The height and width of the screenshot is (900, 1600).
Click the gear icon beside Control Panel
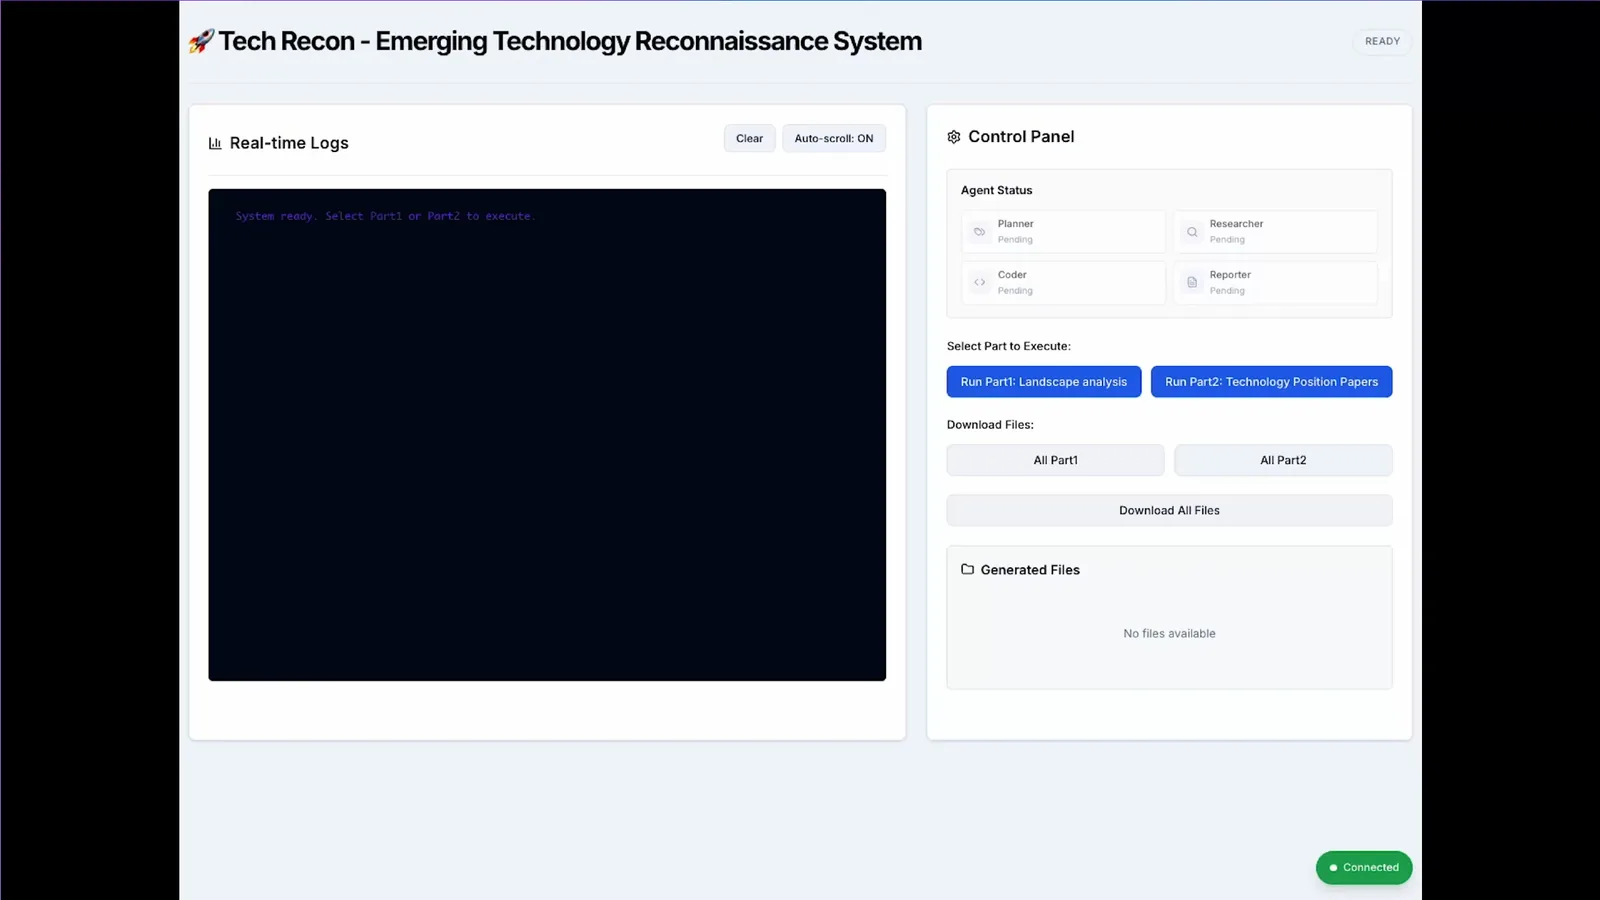pyautogui.click(x=954, y=137)
